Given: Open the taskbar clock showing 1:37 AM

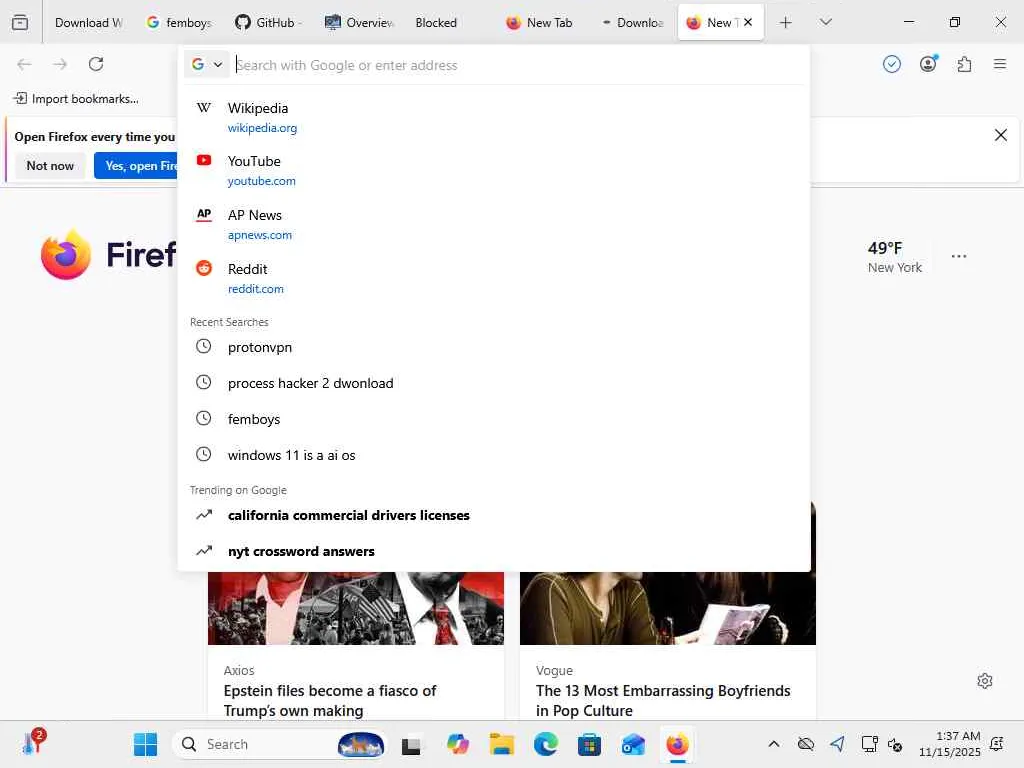Looking at the screenshot, I should [x=950, y=744].
